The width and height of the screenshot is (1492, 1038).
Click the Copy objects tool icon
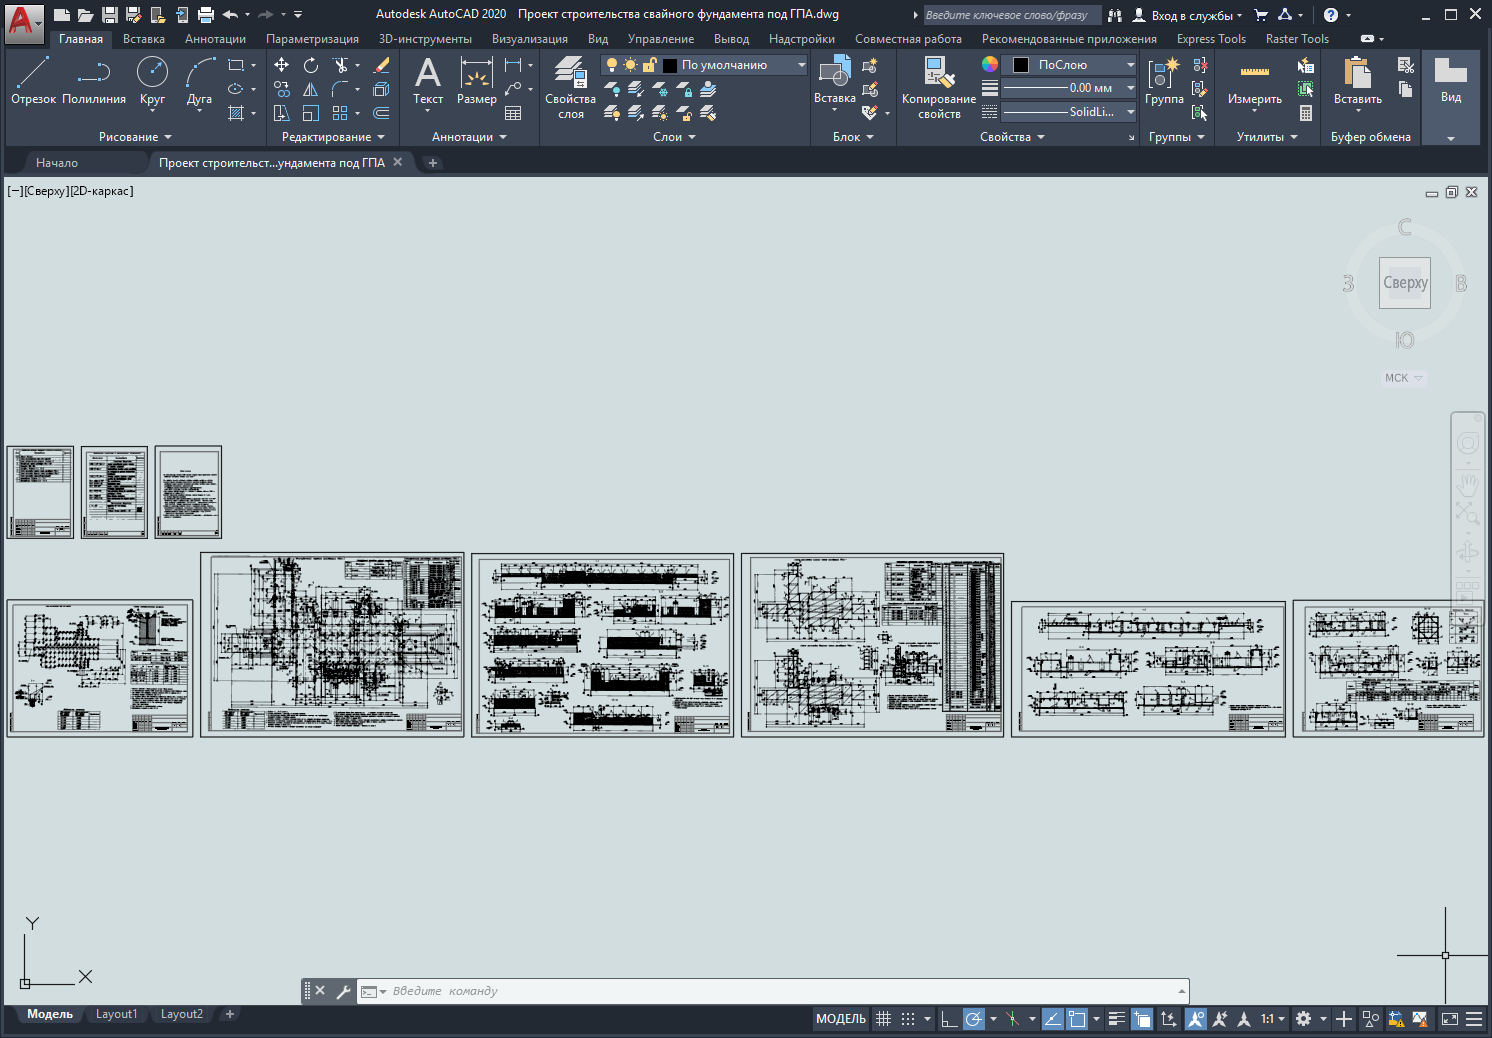(281, 89)
